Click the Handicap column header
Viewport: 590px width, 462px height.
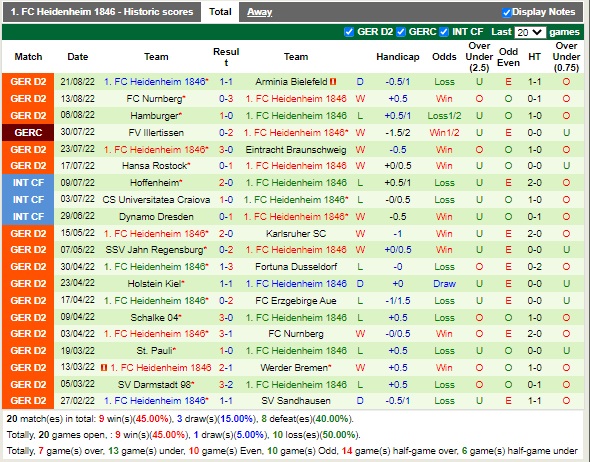[398, 57]
